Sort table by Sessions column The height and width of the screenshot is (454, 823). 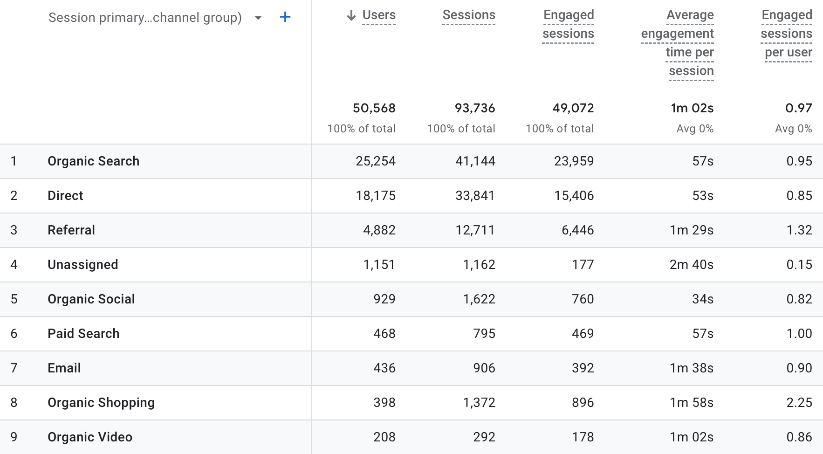click(x=468, y=15)
